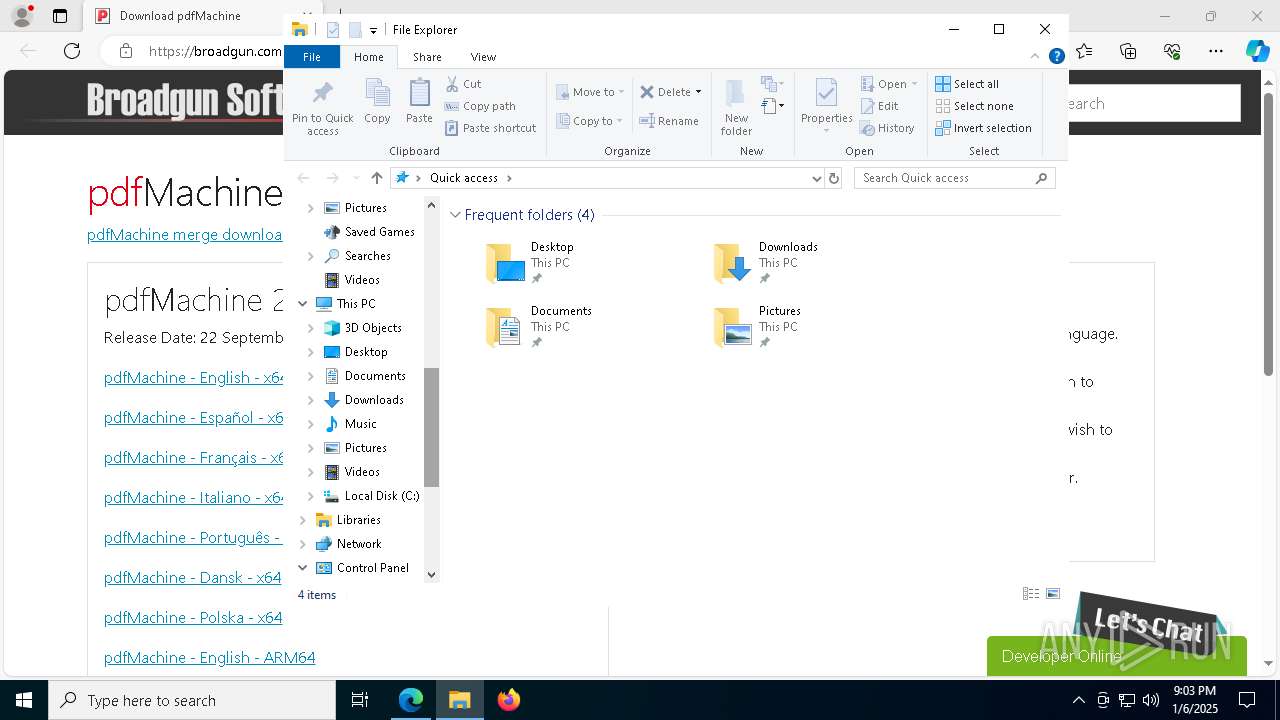Open recent locations dropdown arrow
The image size is (1280, 720).
click(355, 178)
